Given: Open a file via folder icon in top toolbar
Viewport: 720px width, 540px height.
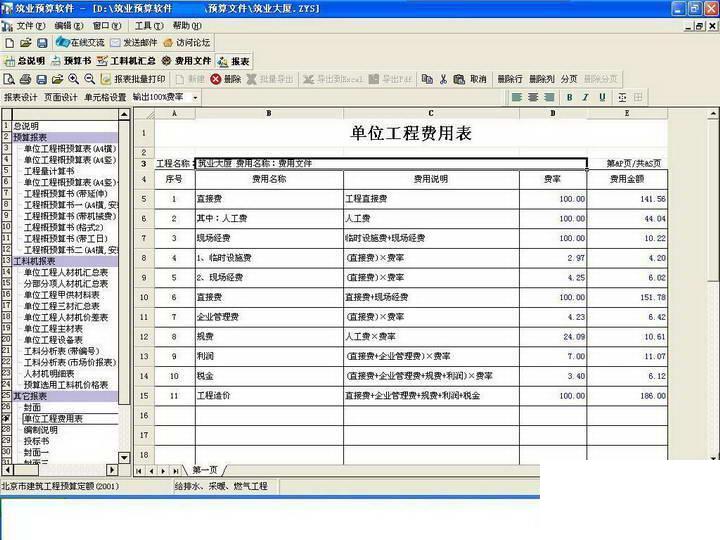Looking at the screenshot, I should pyautogui.click(x=26, y=43).
